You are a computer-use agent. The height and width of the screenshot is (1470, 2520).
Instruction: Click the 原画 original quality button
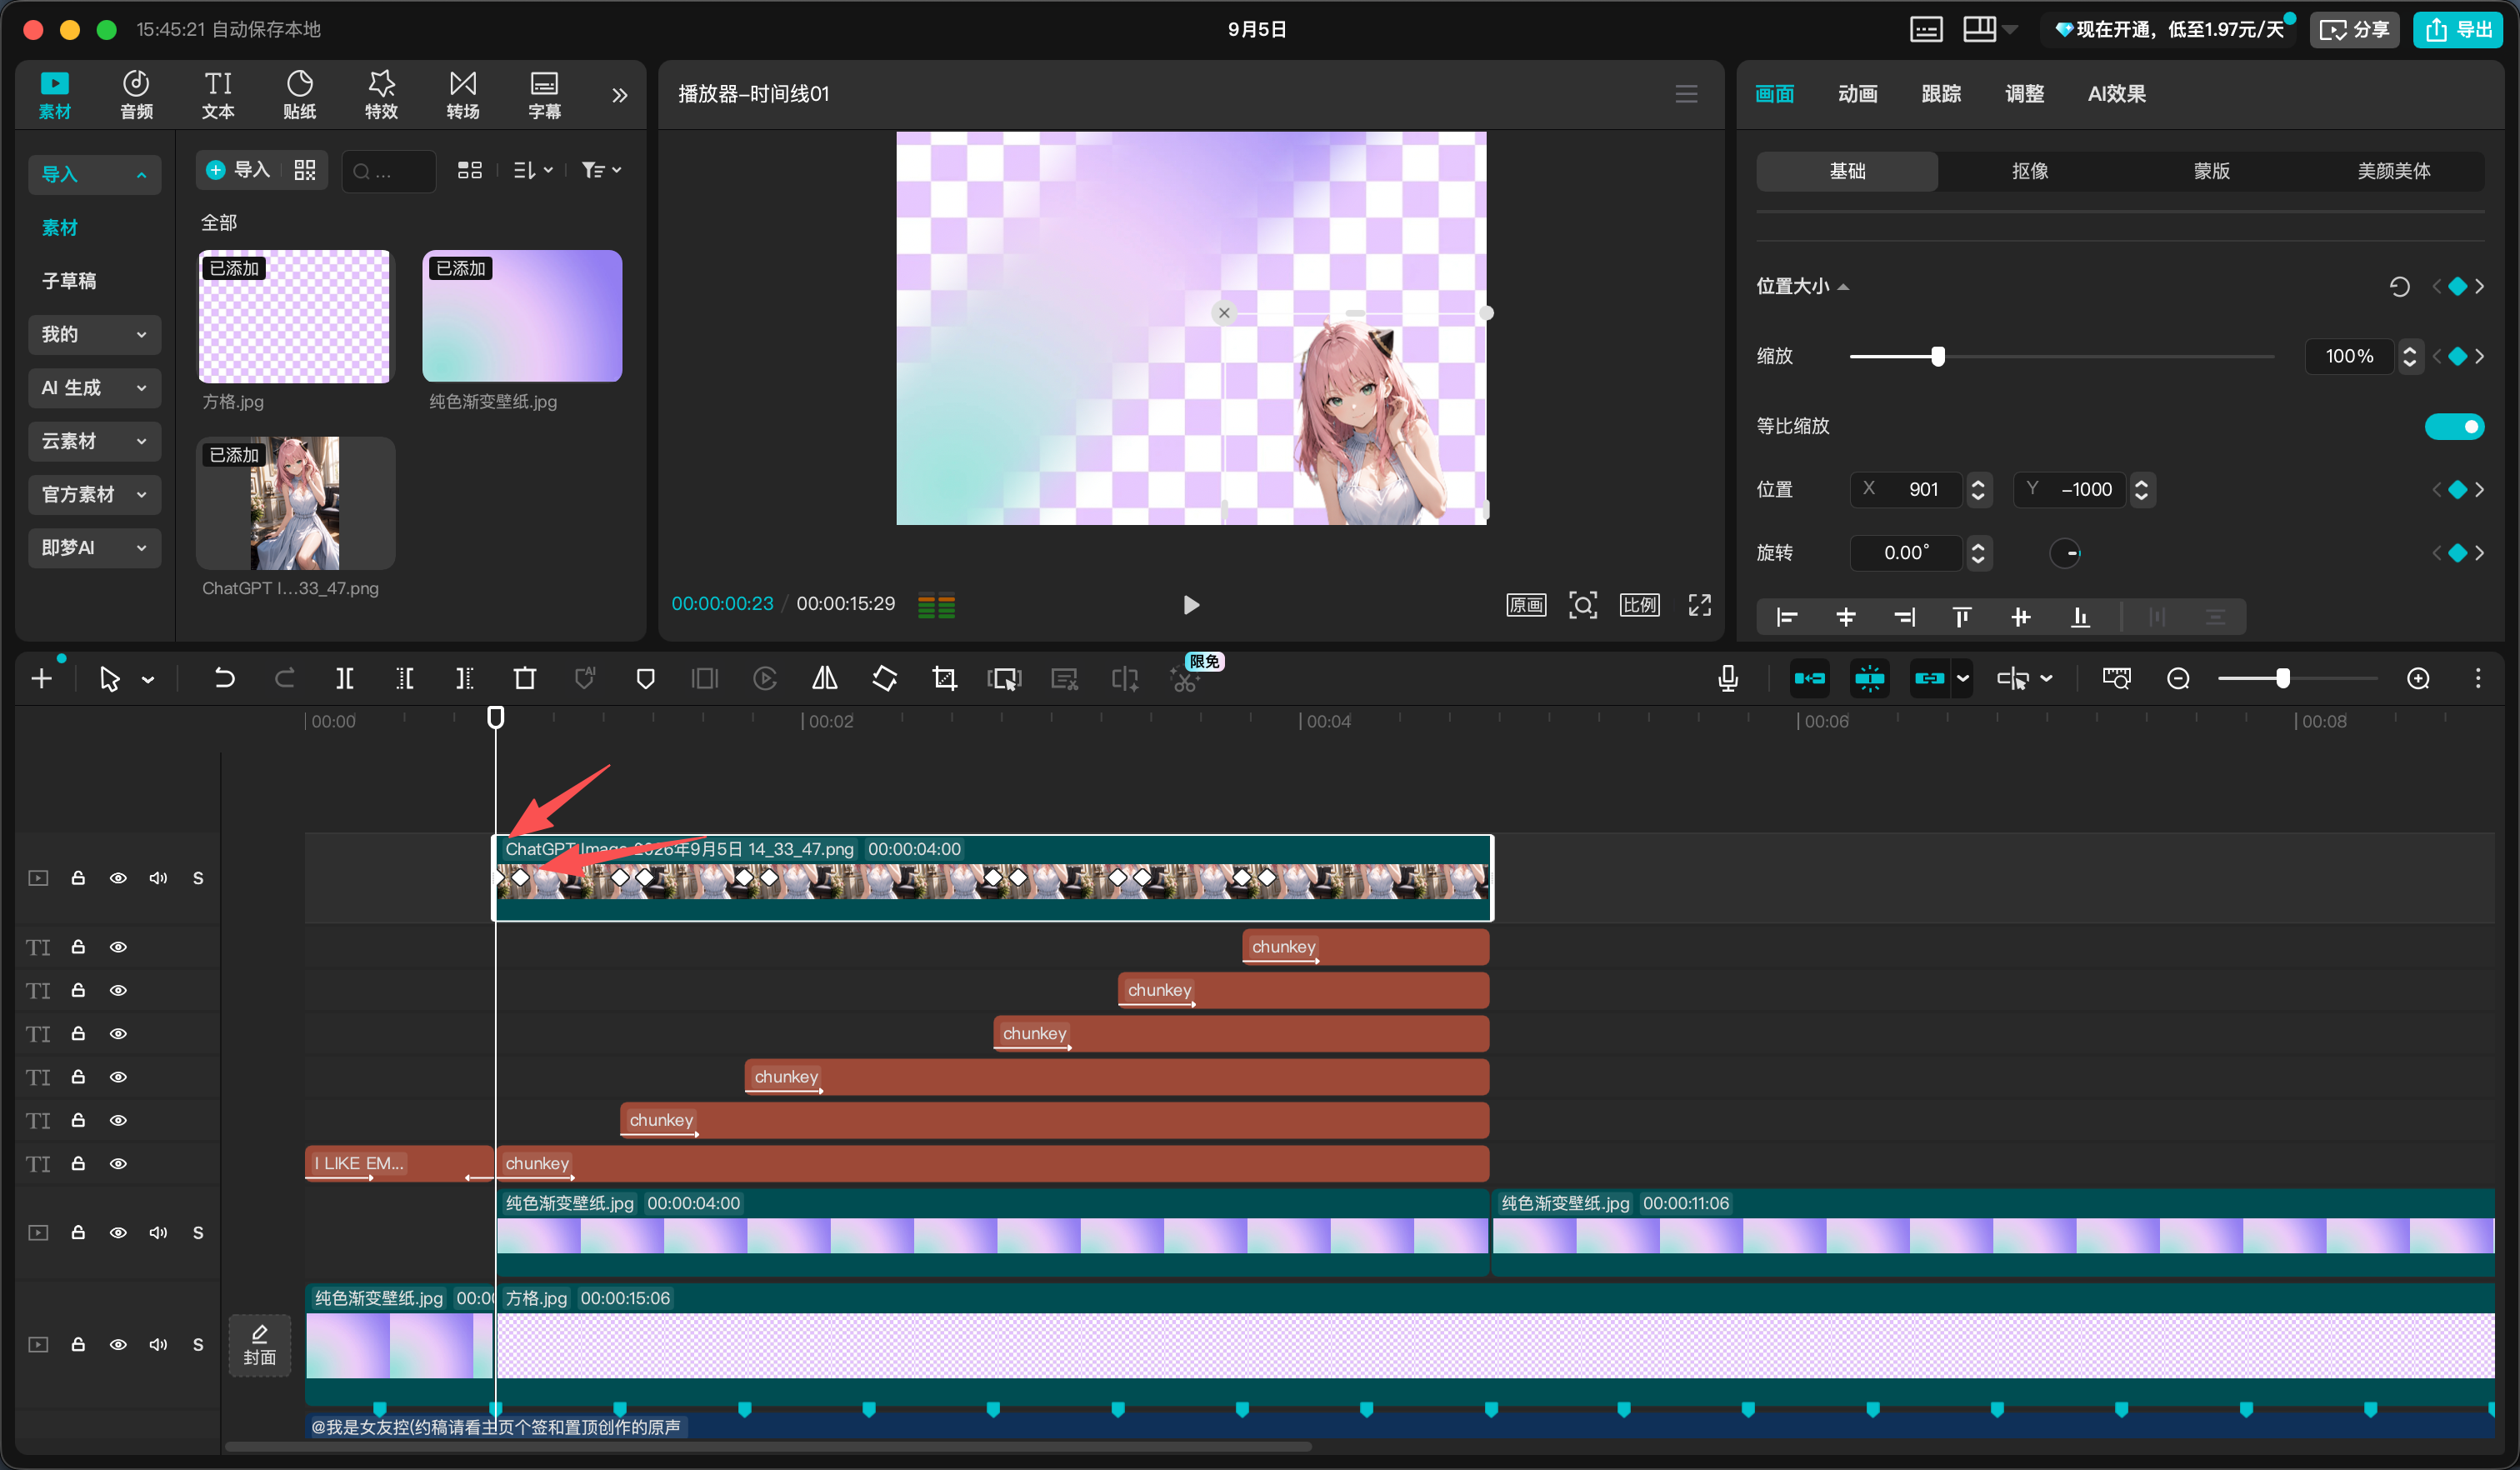pyautogui.click(x=1526, y=605)
